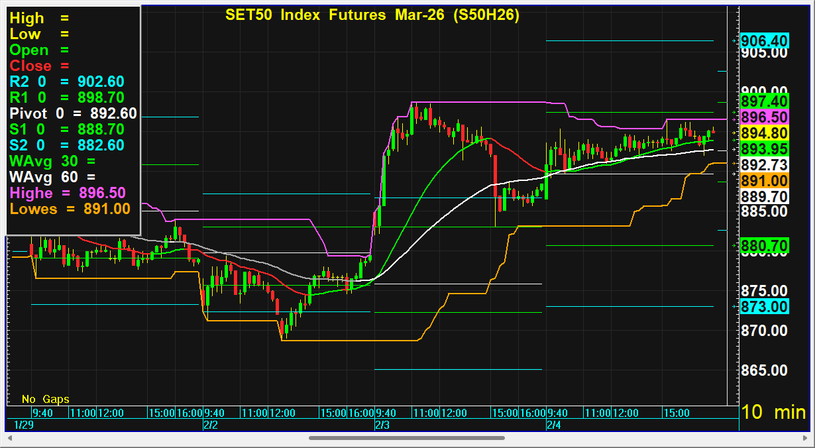Select the Pivot 0 legend entry

(x=73, y=113)
